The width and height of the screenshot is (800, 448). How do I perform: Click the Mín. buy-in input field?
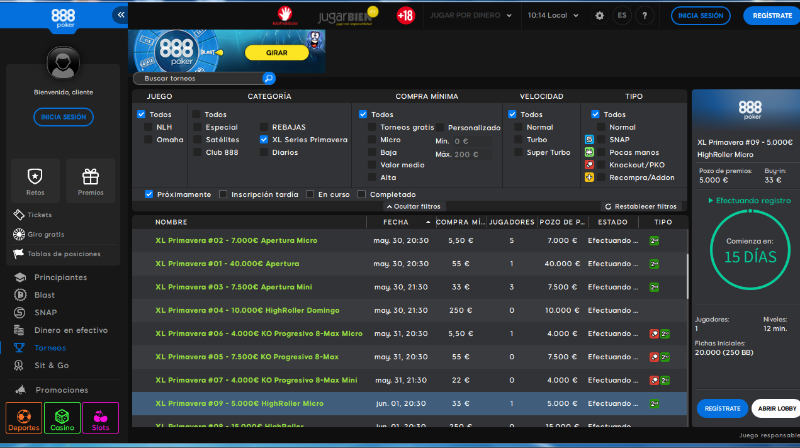tap(472, 141)
